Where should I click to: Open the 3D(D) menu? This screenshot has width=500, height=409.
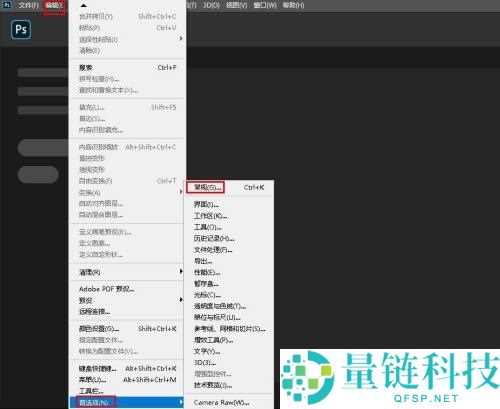coord(211,5)
